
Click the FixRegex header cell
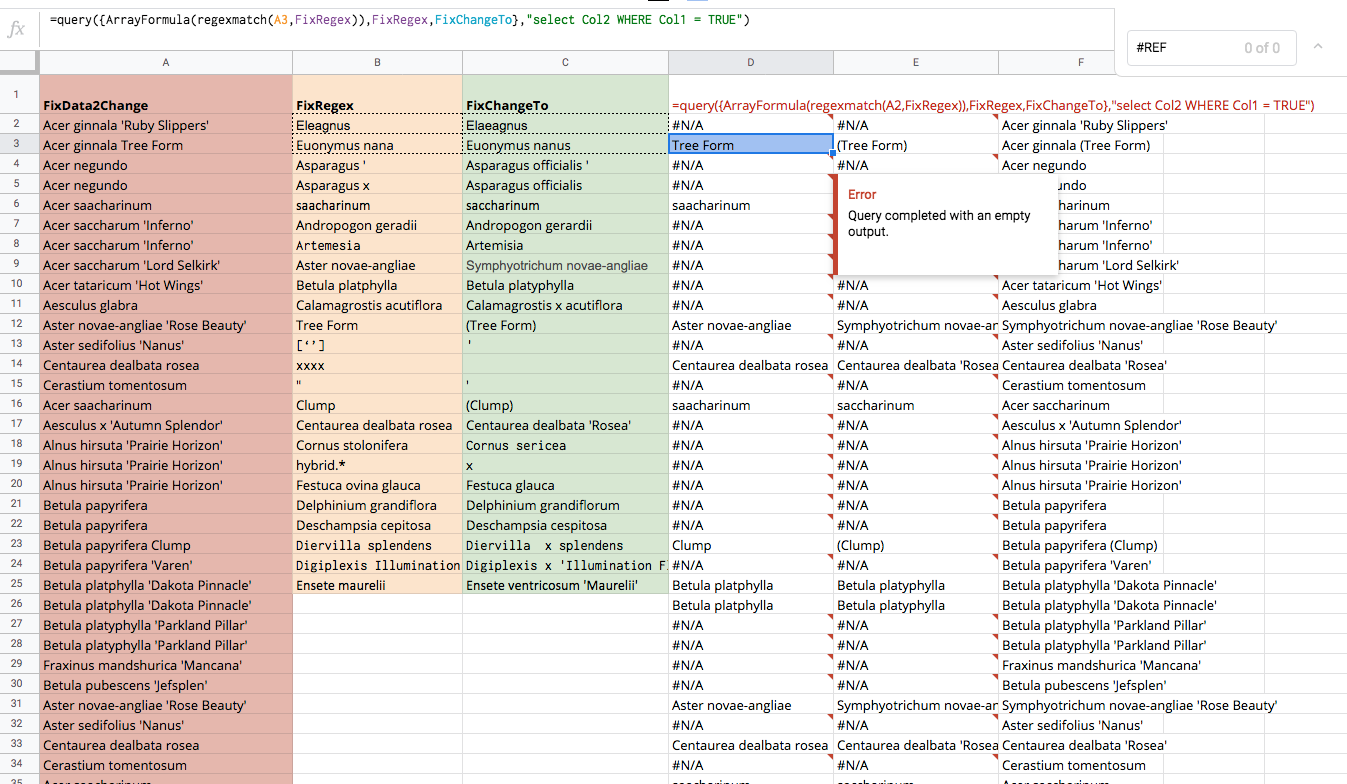point(377,95)
